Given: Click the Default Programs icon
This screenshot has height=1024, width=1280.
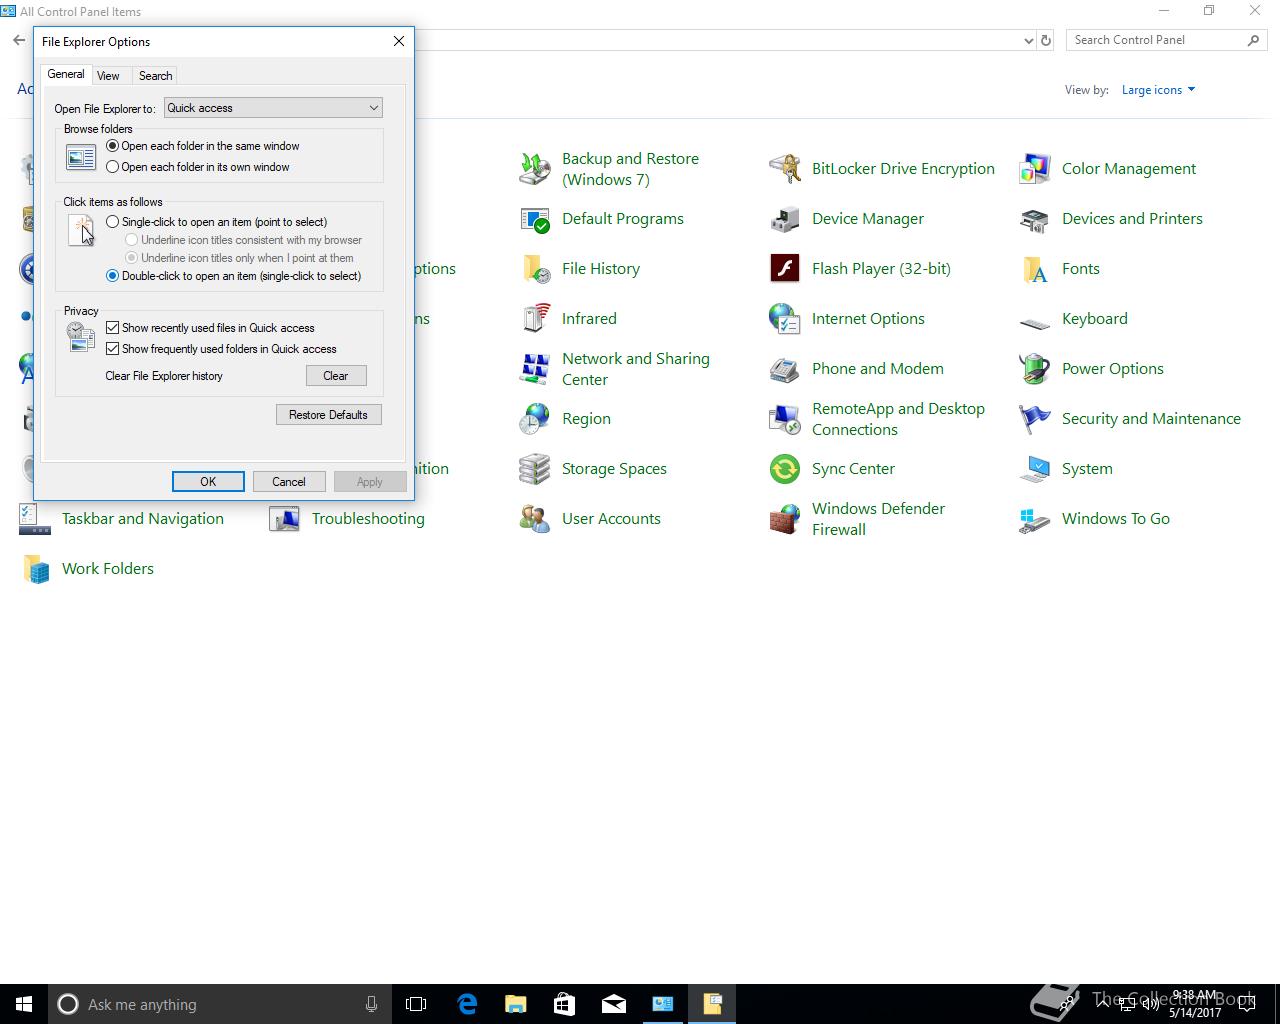Looking at the screenshot, I should [x=535, y=219].
